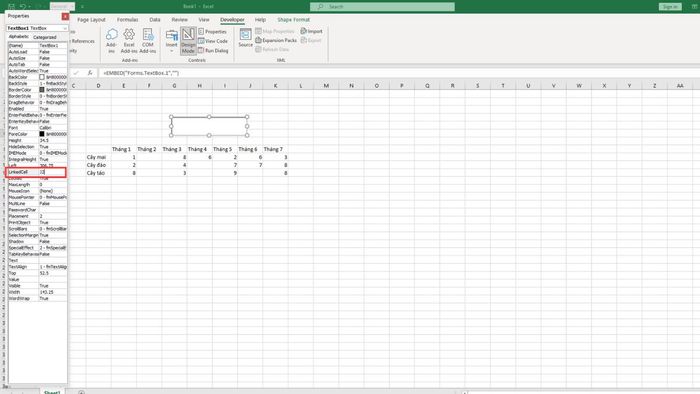700x394 pixels.
Task: Click the View Code button
Action: (213, 41)
